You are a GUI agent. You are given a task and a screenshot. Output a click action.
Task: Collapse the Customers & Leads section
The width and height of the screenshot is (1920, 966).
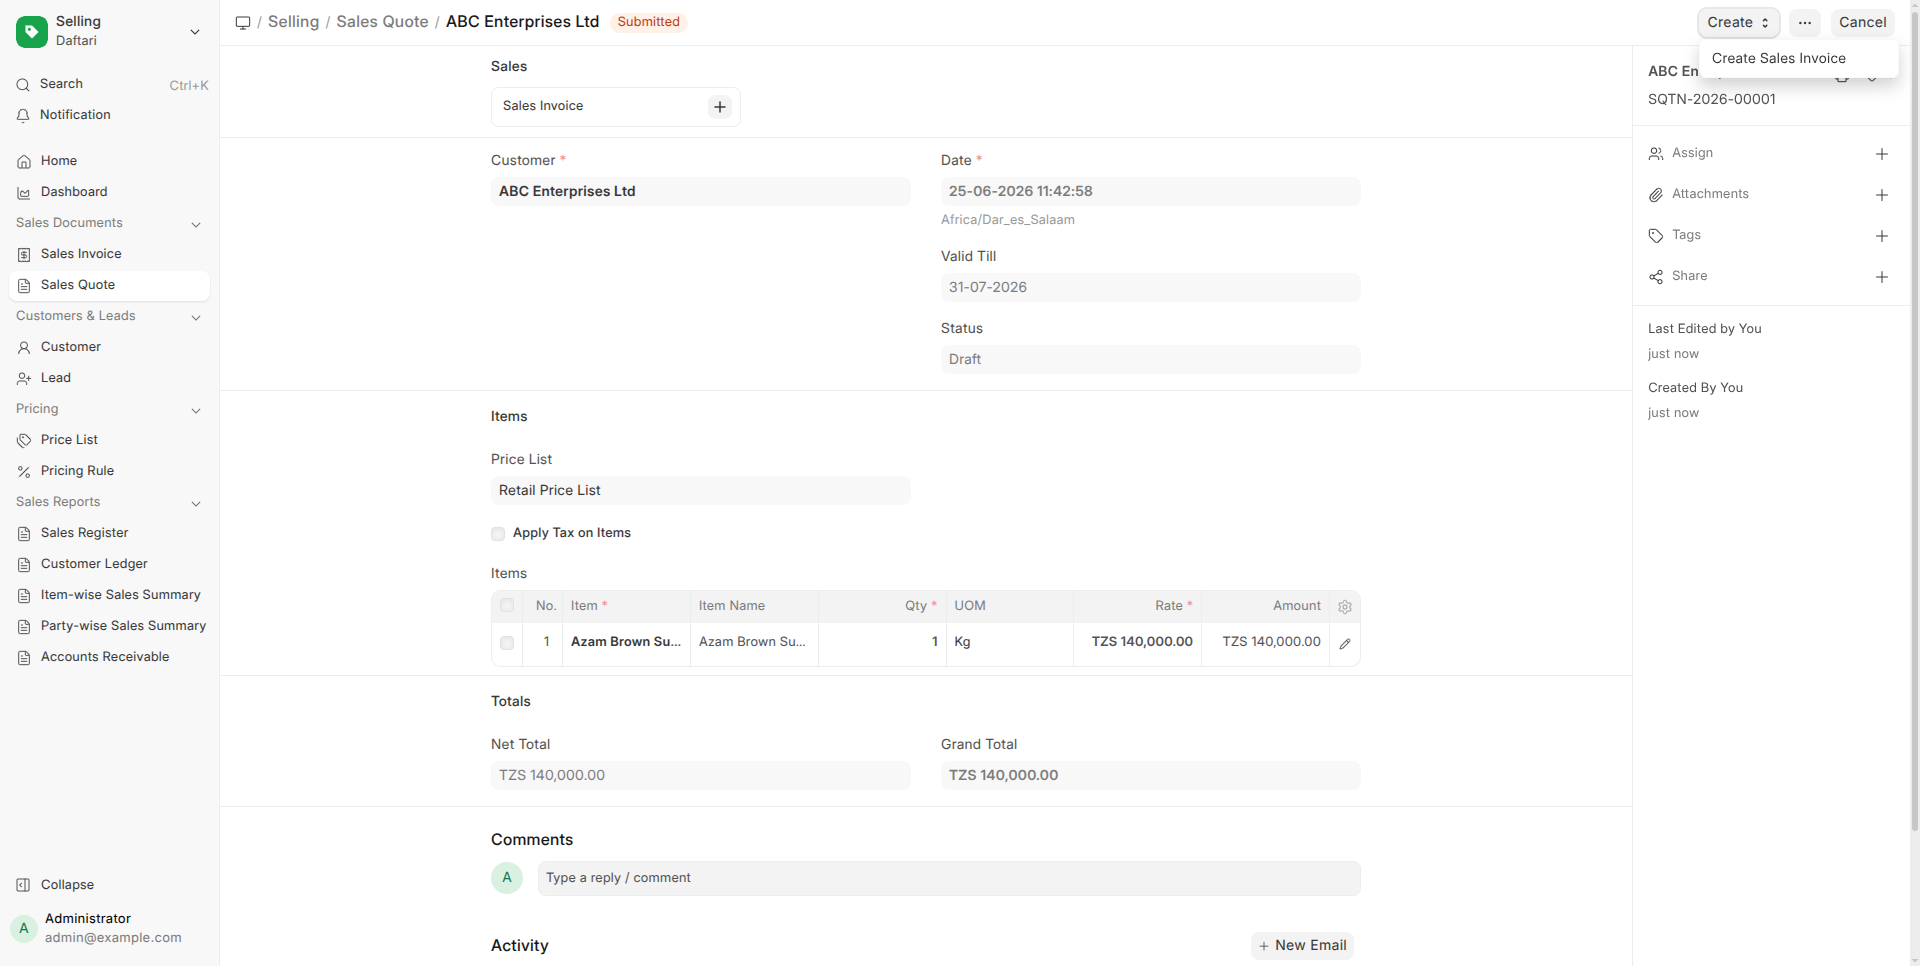(x=196, y=317)
